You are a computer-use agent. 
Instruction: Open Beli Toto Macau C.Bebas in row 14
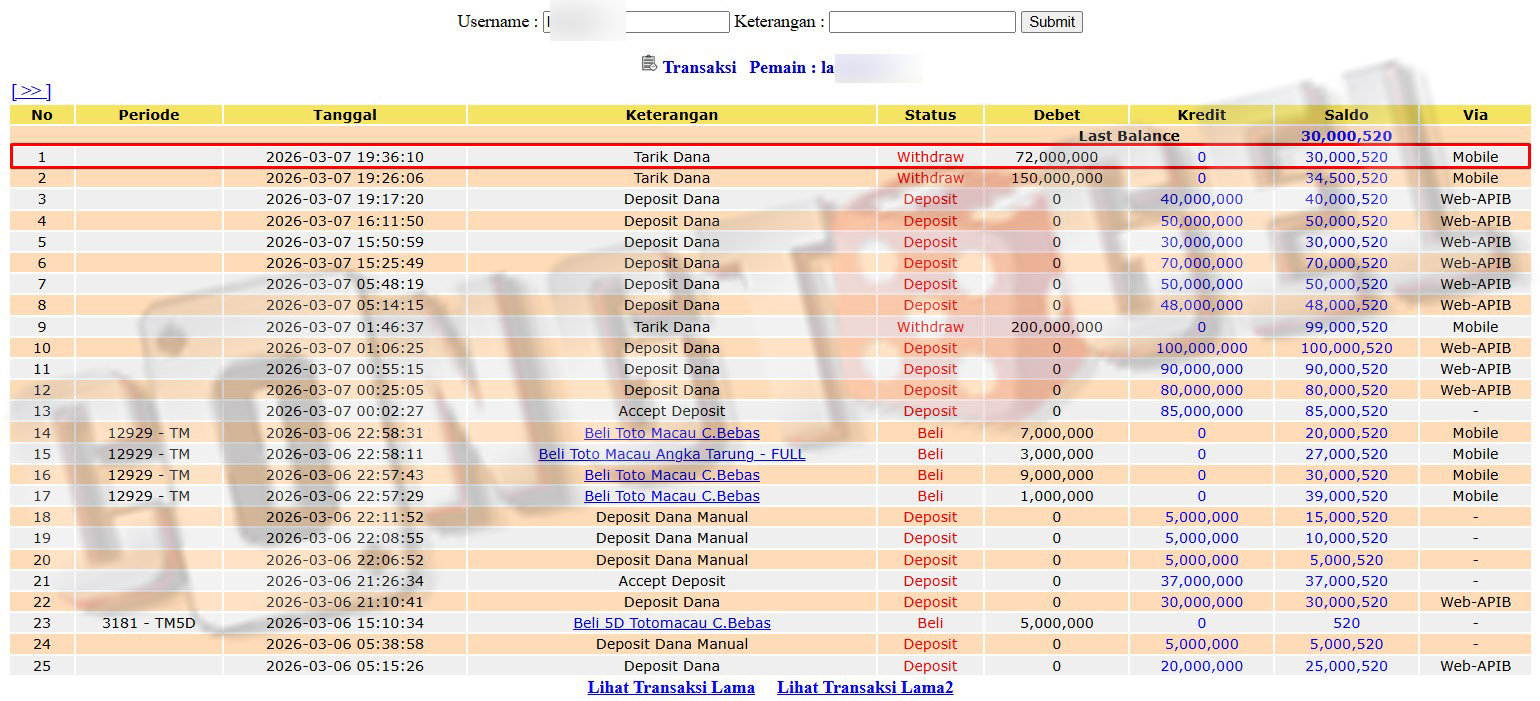coord(671,433)
